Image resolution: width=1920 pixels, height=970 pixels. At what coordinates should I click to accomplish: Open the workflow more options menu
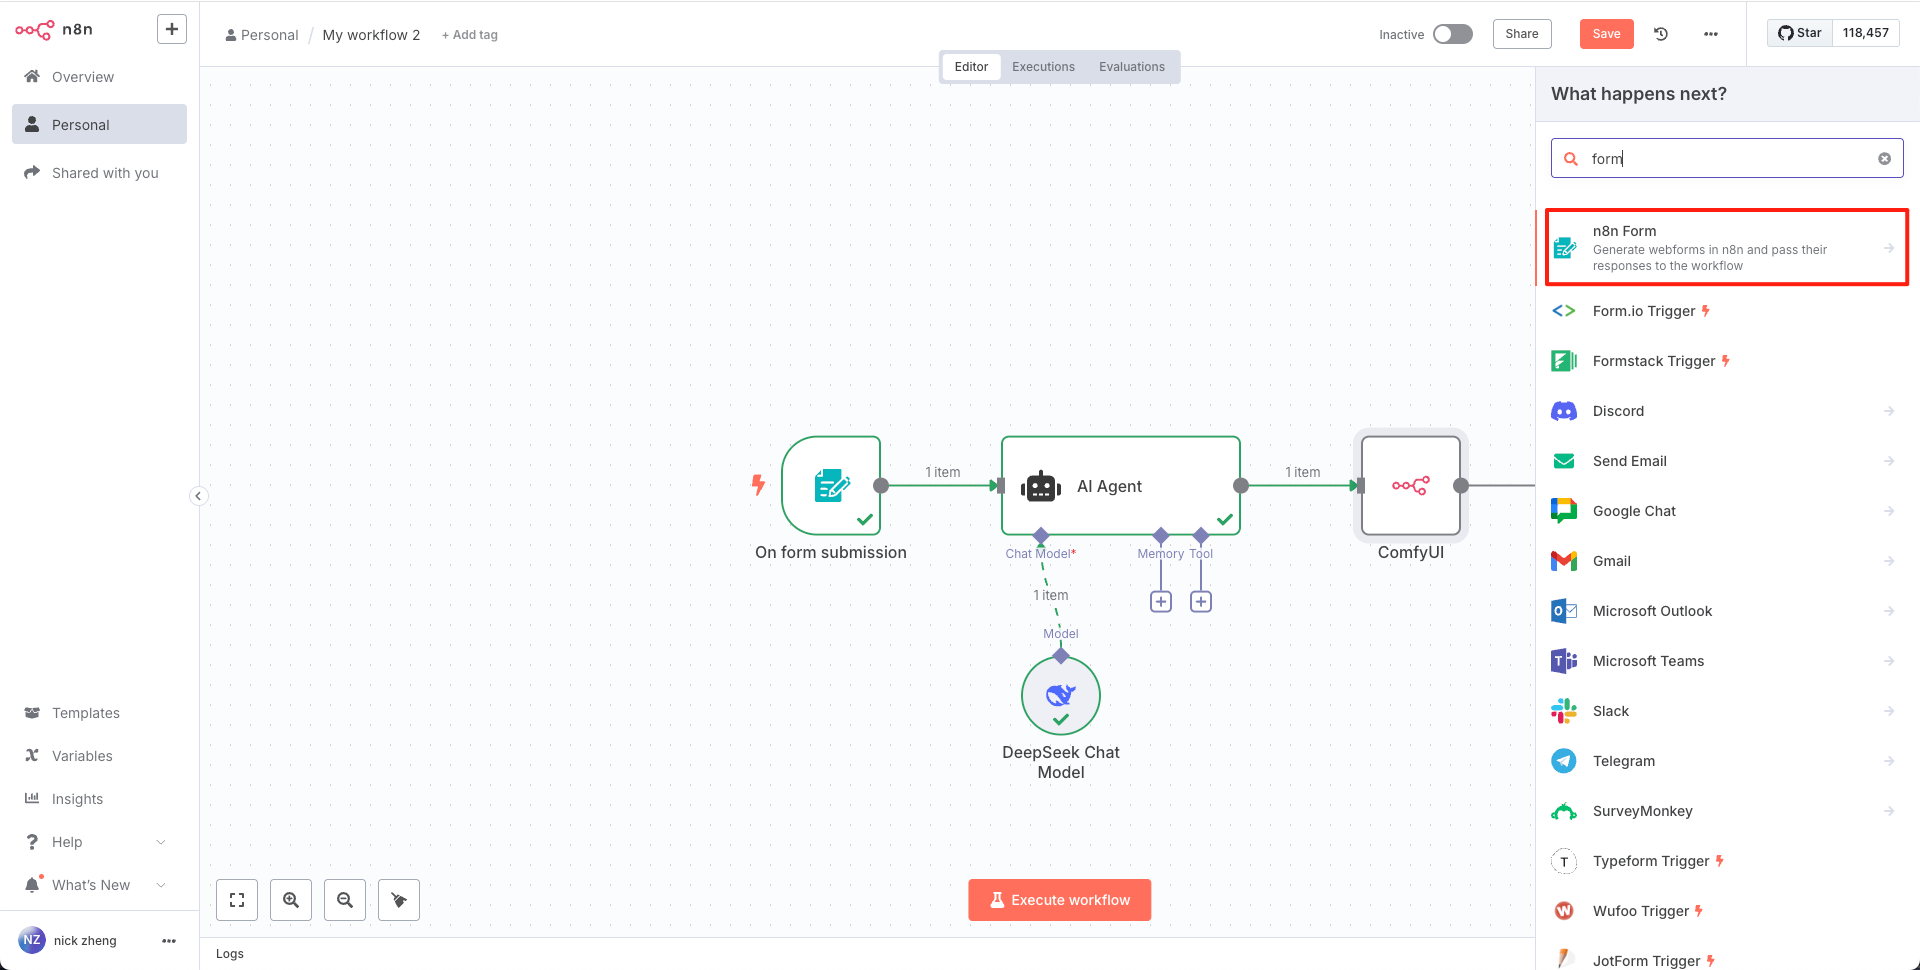(x=1711, y=34)
